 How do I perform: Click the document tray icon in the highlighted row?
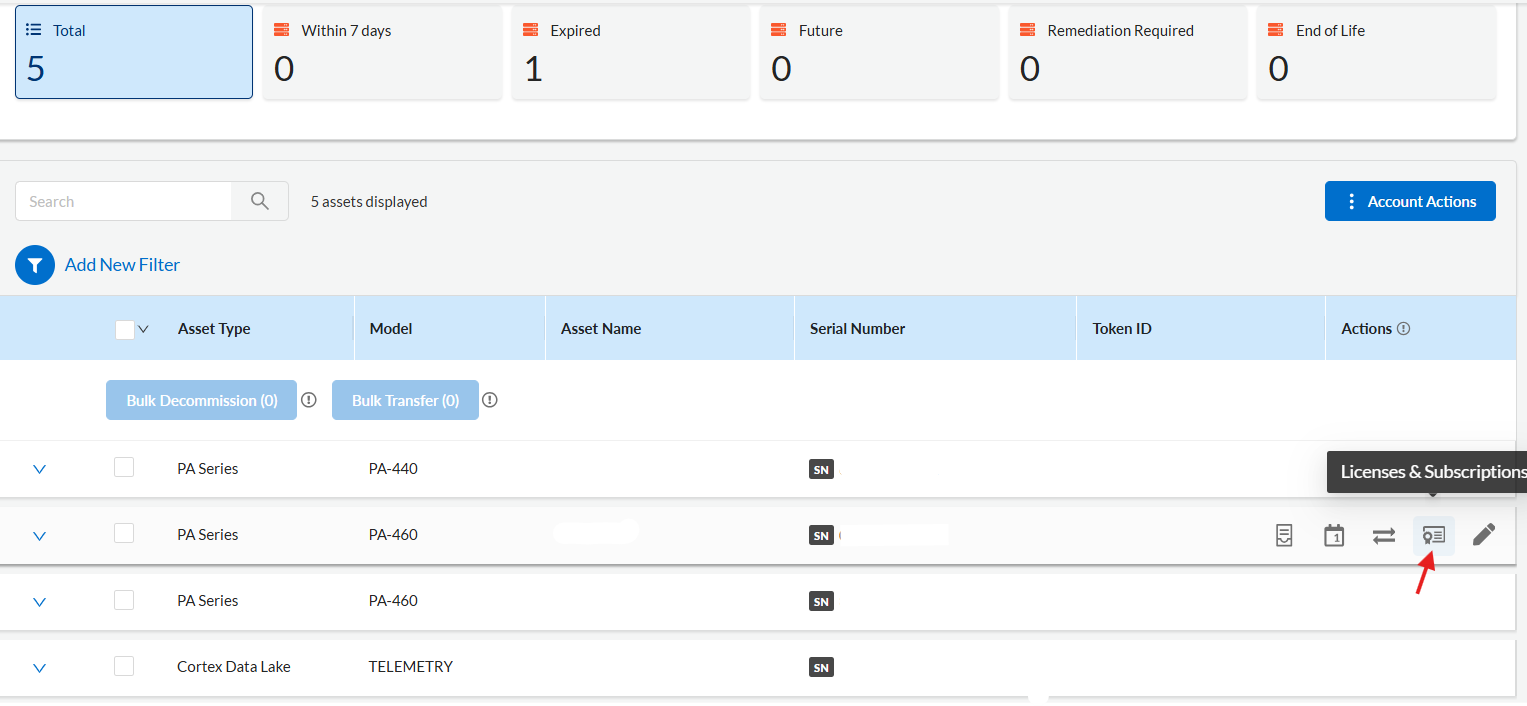(x=1284, y=536)
